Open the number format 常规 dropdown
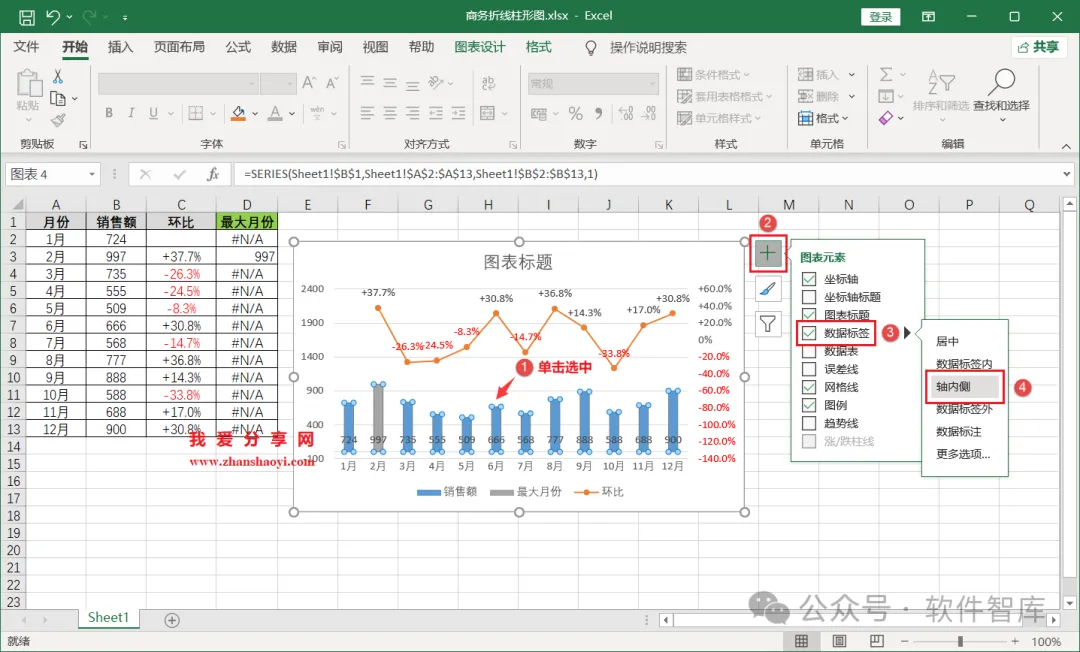The width and height of the screenshot is (1080, 652). [x=652, y=83]
